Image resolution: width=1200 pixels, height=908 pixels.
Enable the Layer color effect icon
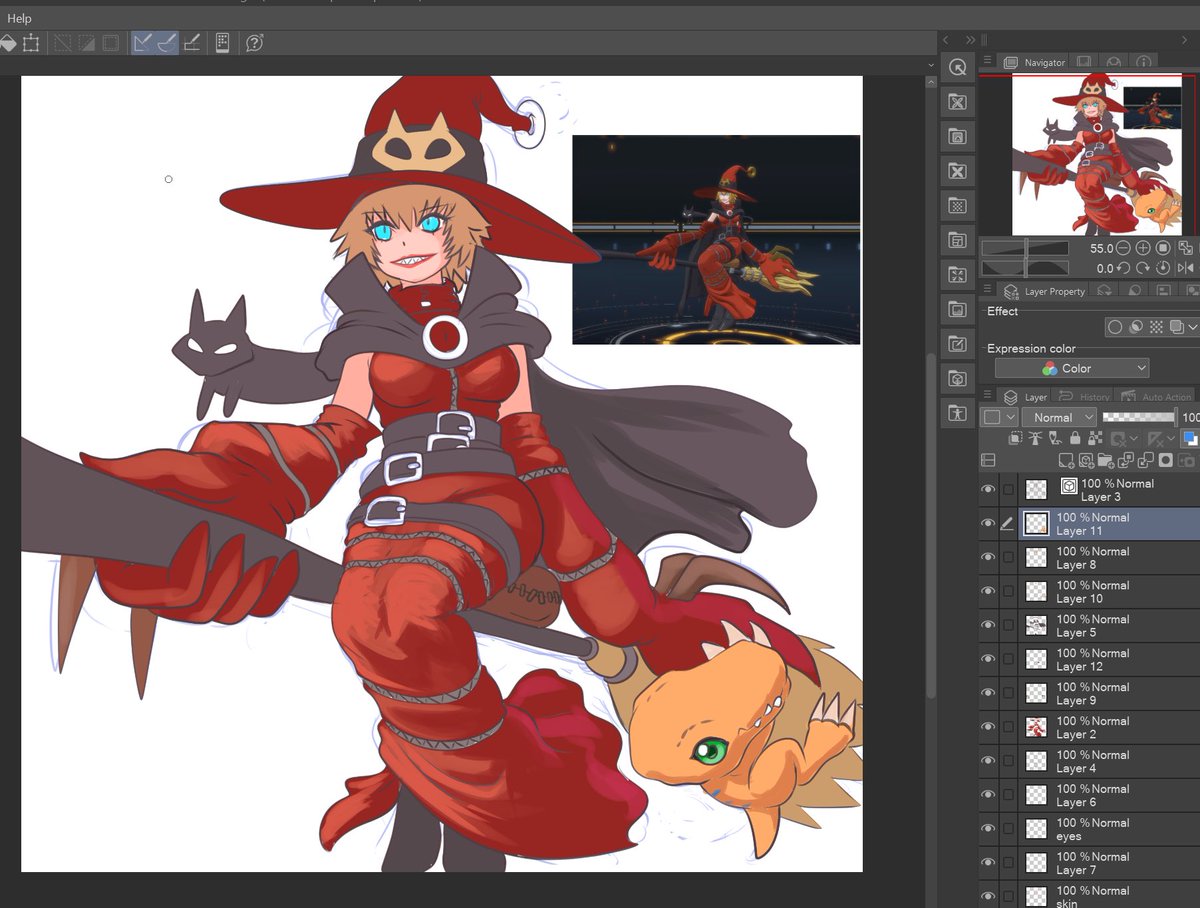pyautogui.click(x=1176, y=327)
